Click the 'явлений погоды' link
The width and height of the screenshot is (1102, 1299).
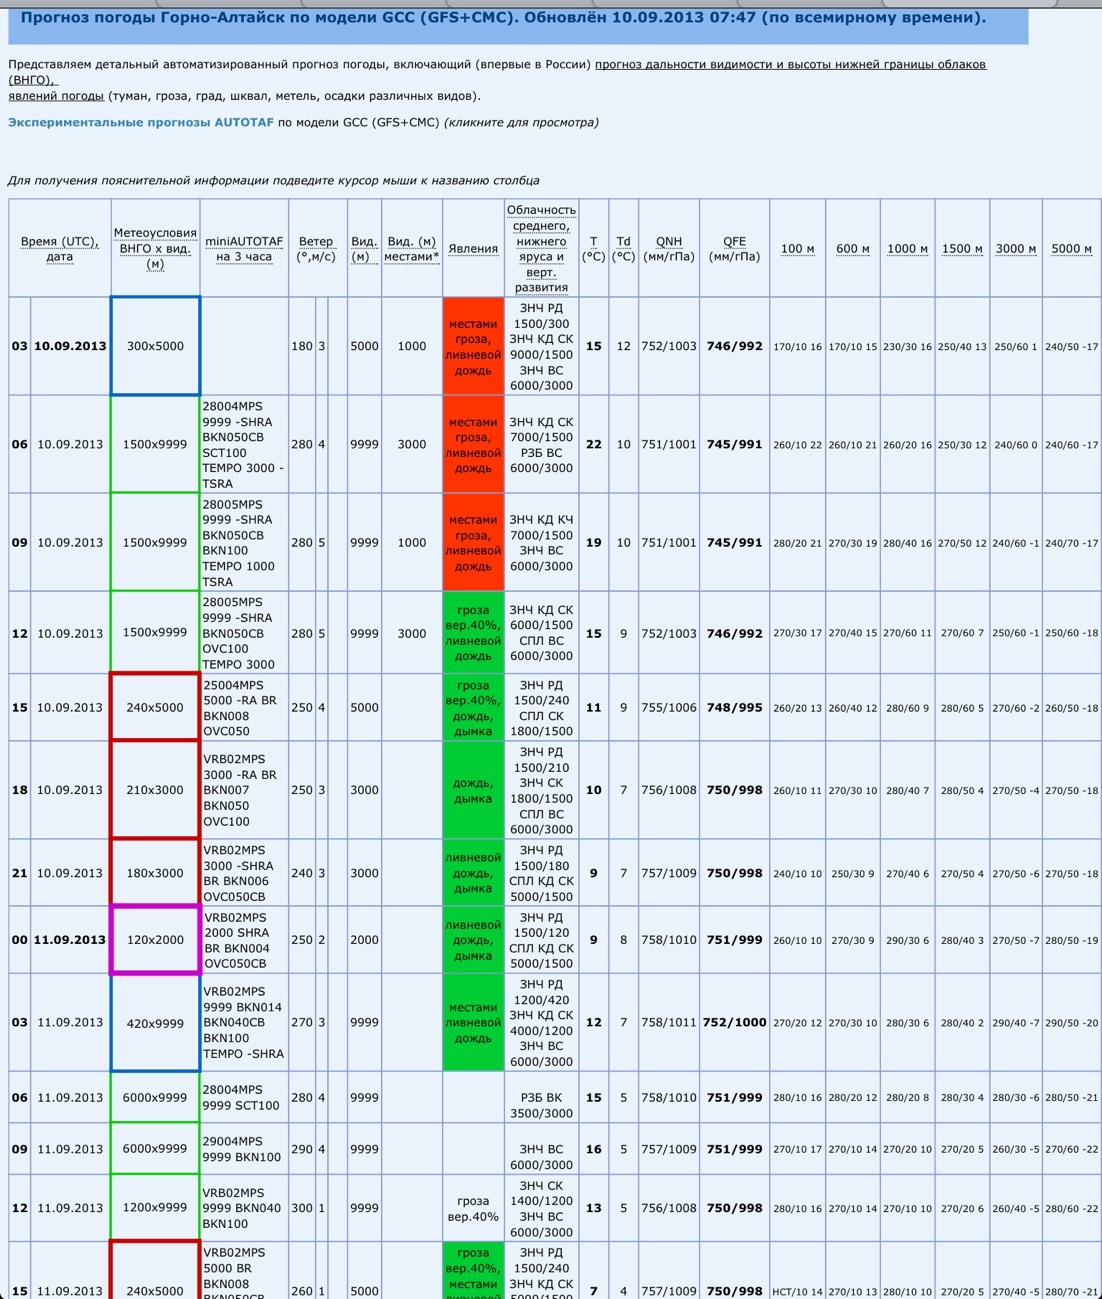click(x=56, y=96)
